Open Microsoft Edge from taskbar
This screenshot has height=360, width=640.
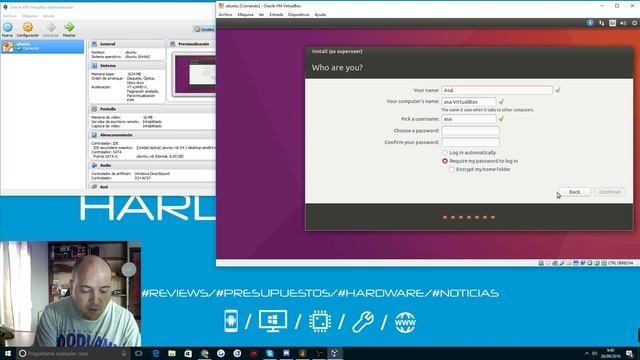(156, 353)
